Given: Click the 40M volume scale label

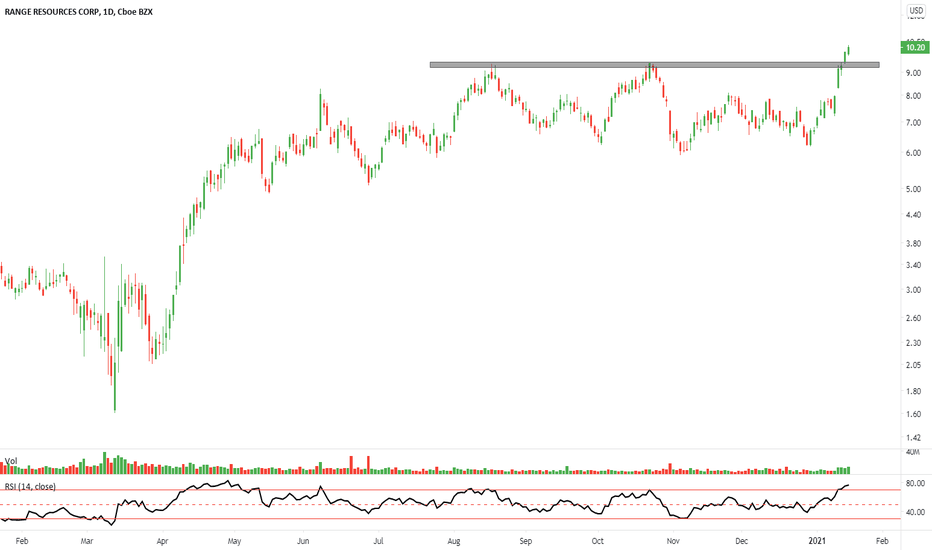Looking at the screenshot, I should 913,452.
